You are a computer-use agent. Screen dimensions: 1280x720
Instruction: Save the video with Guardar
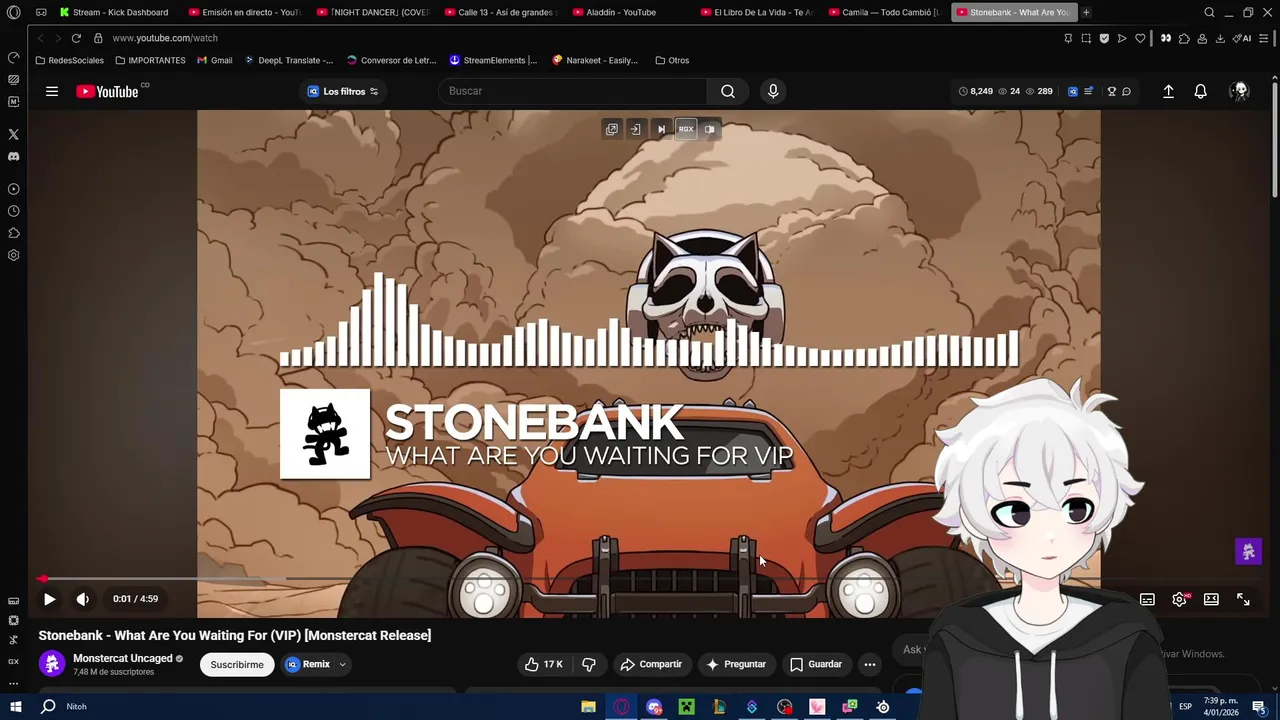(x=815, y=664)
